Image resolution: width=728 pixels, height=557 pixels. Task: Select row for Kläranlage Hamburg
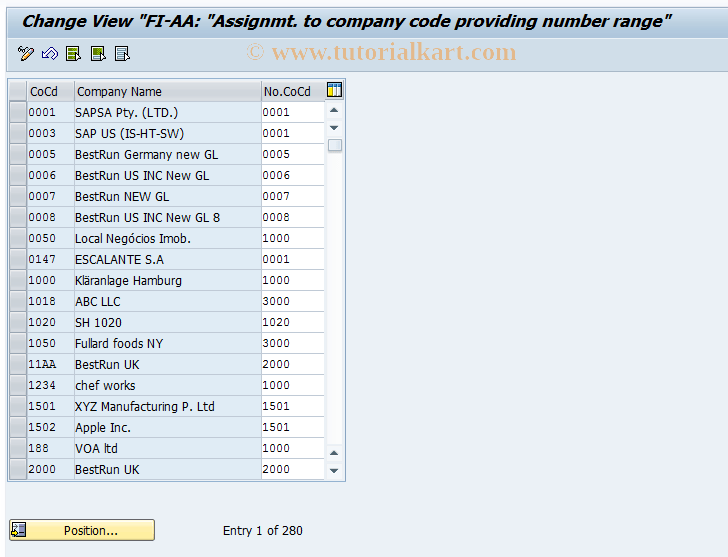(x=18, y=280)
